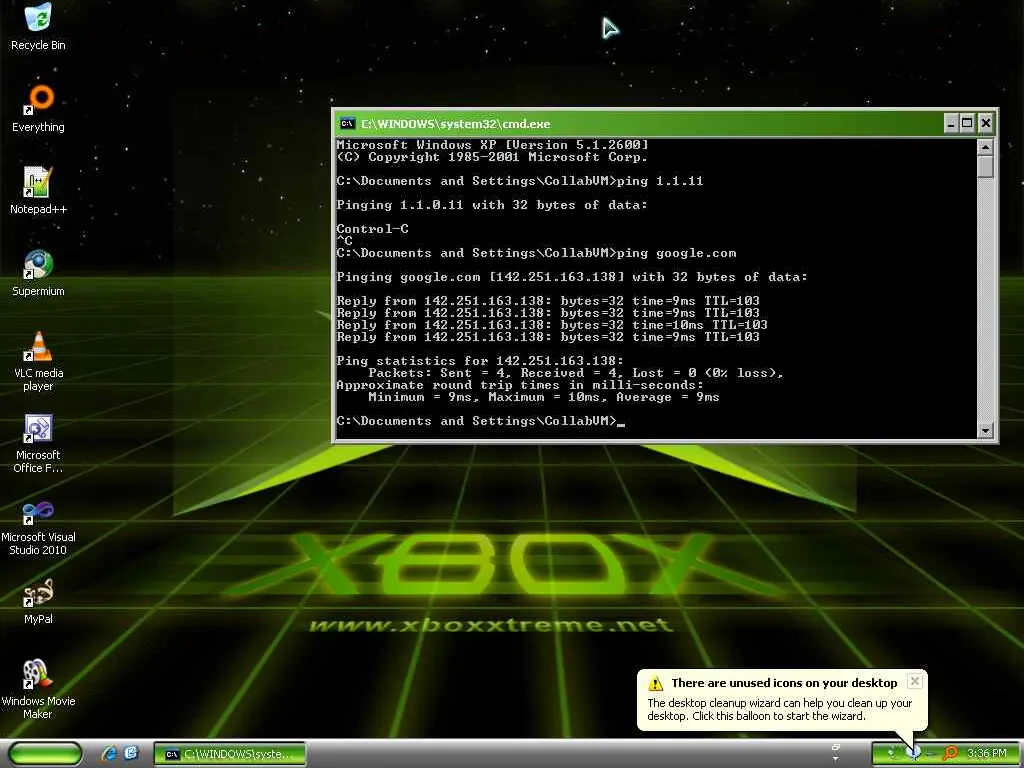Select the VLC media player shortcut
The width and height of the screenshot is (1024, 768).
(x=38, y=360)
